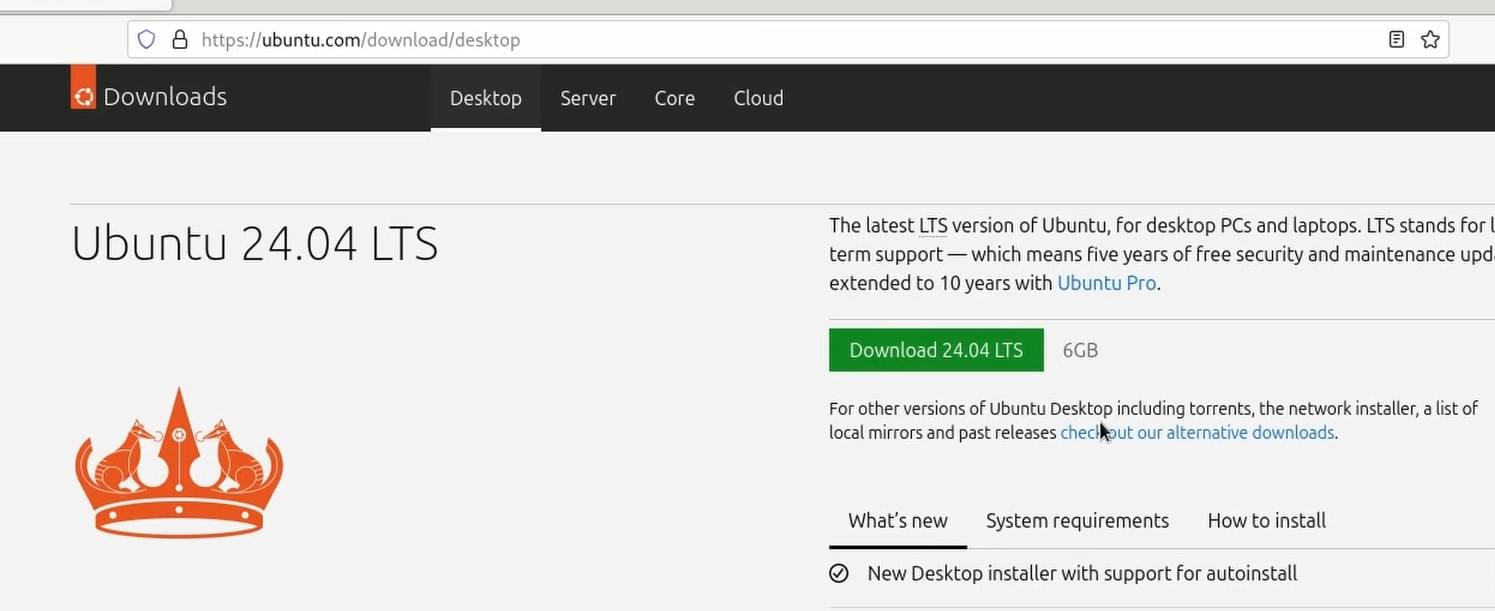Open the alternative downloads link

pyautogui.click(x=1197, y=433)
